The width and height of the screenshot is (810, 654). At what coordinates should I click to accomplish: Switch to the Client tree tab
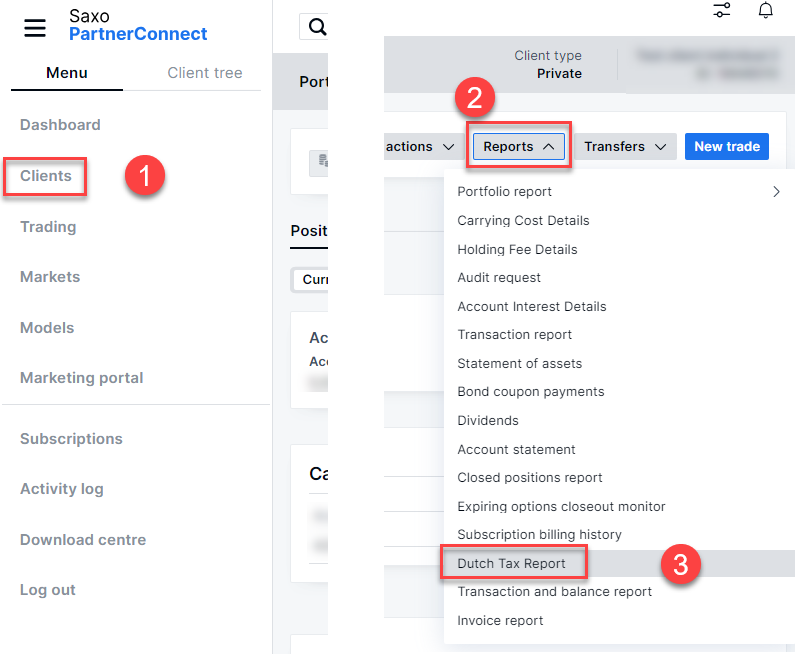[204, 73]
